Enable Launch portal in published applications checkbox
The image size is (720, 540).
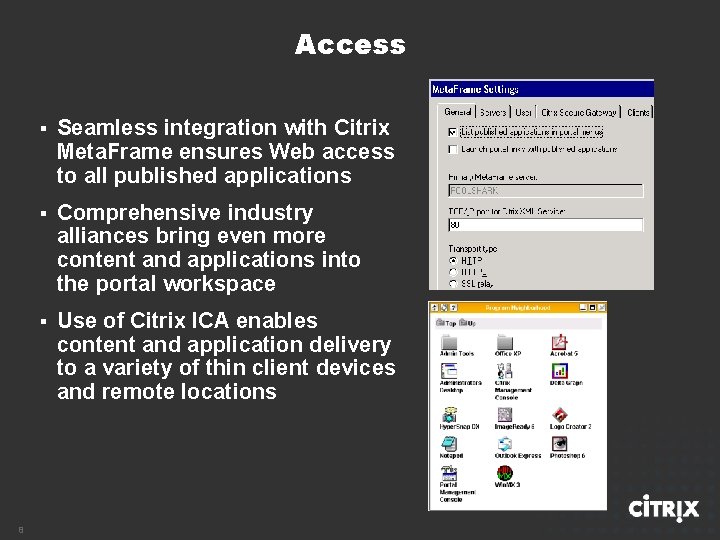[453, 149]
